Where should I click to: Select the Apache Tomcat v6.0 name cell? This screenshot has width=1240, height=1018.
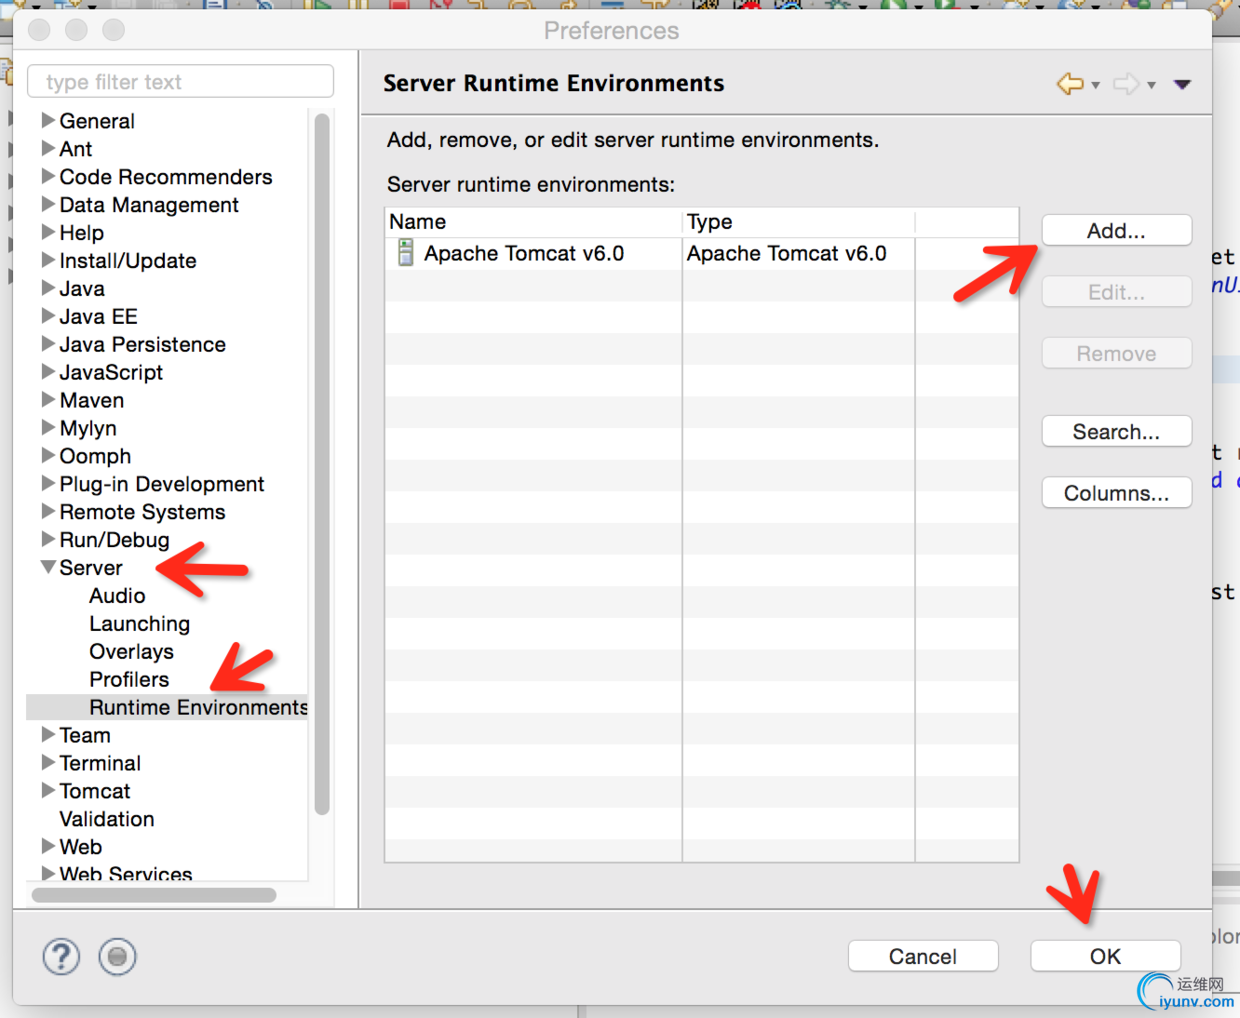533,253
